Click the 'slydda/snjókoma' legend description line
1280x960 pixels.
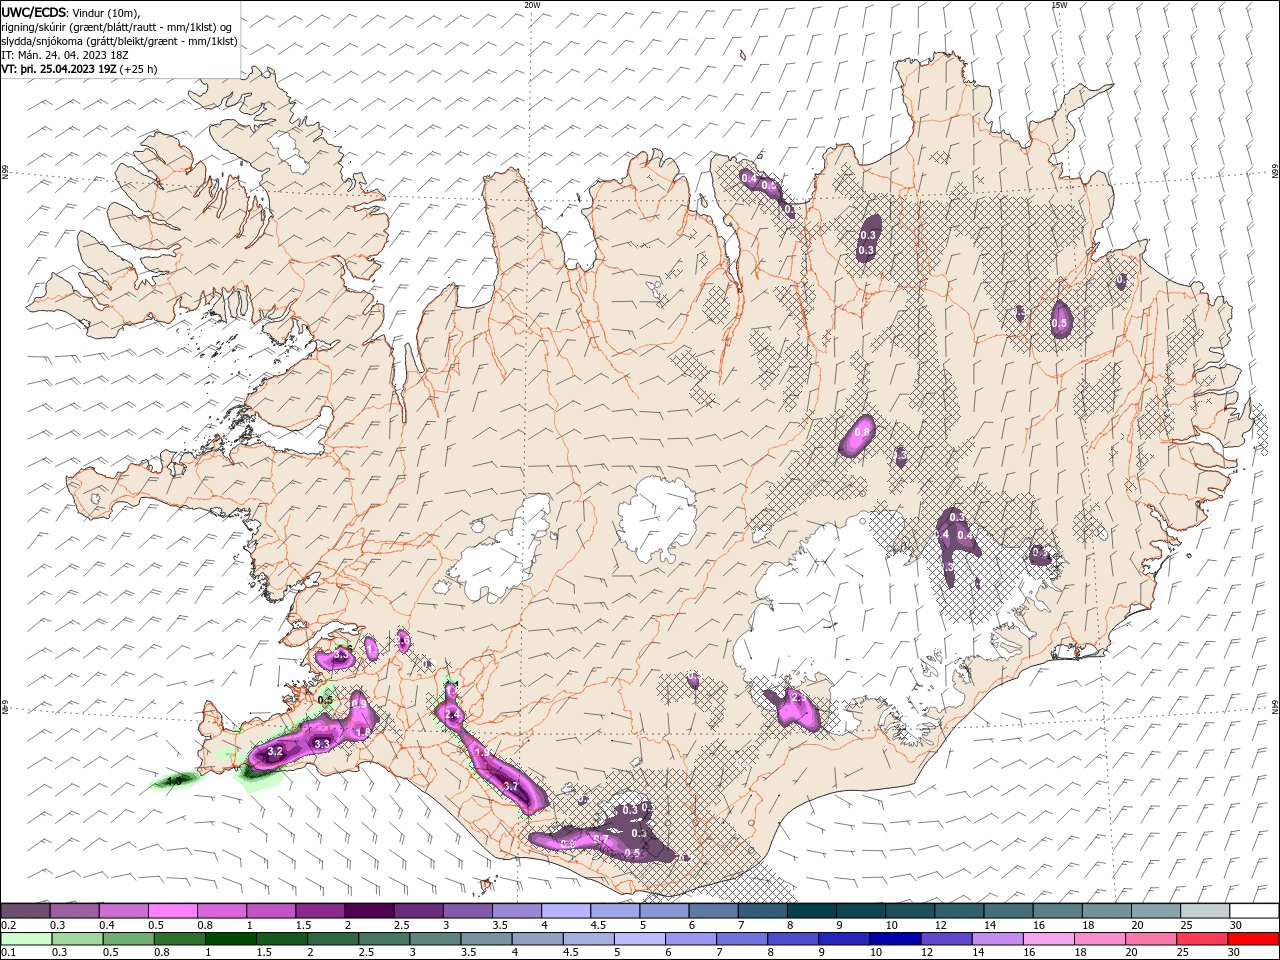(x=119, y=41)
